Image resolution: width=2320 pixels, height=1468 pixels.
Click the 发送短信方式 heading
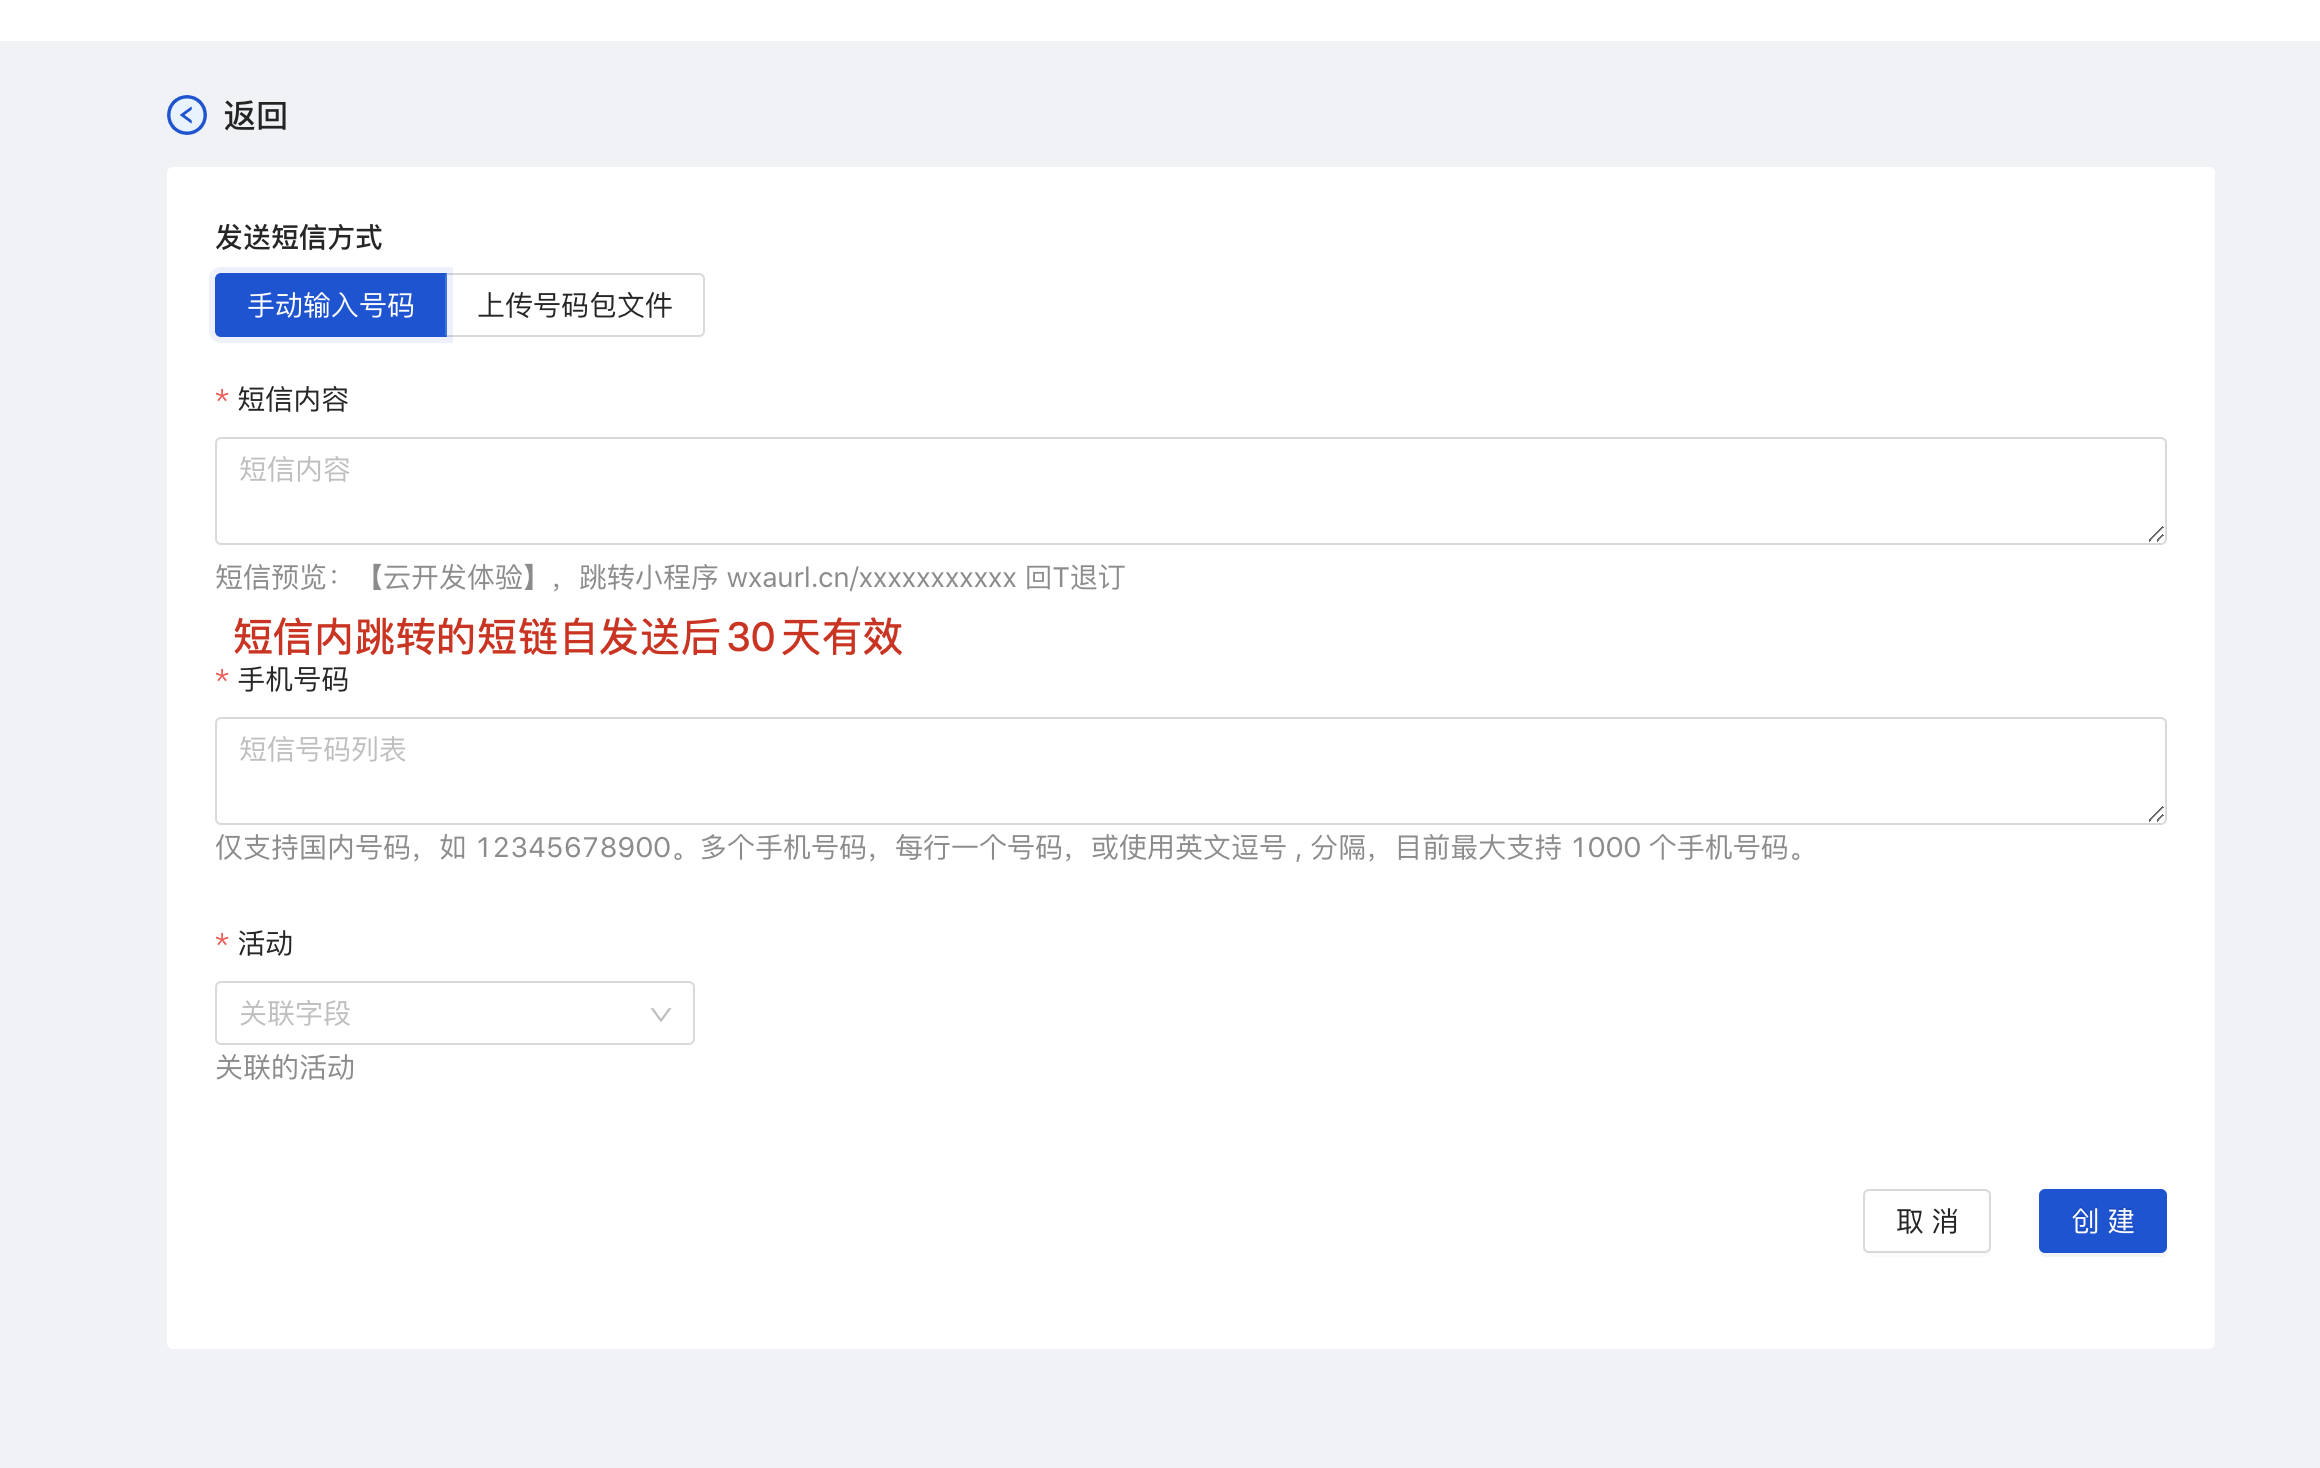click(x=298, y=237)
